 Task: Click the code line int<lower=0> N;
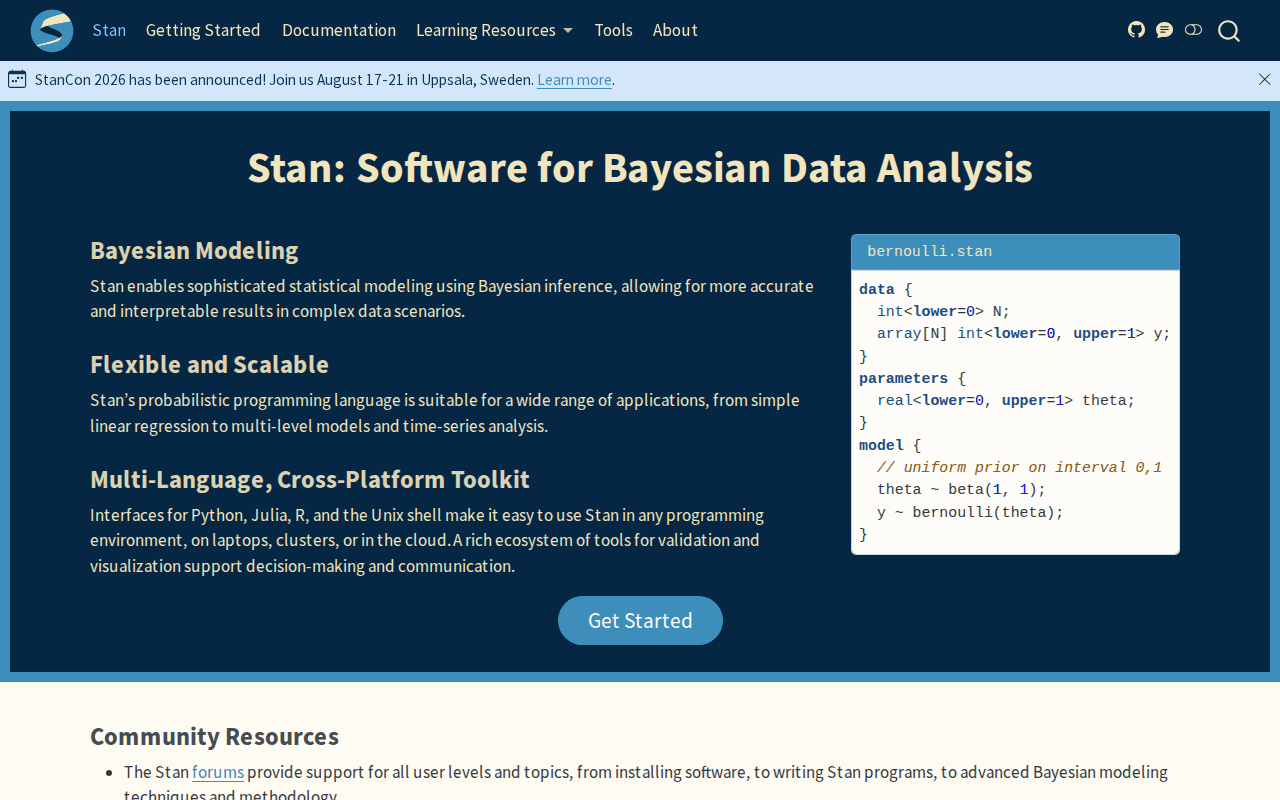click(x=943, y=311)
